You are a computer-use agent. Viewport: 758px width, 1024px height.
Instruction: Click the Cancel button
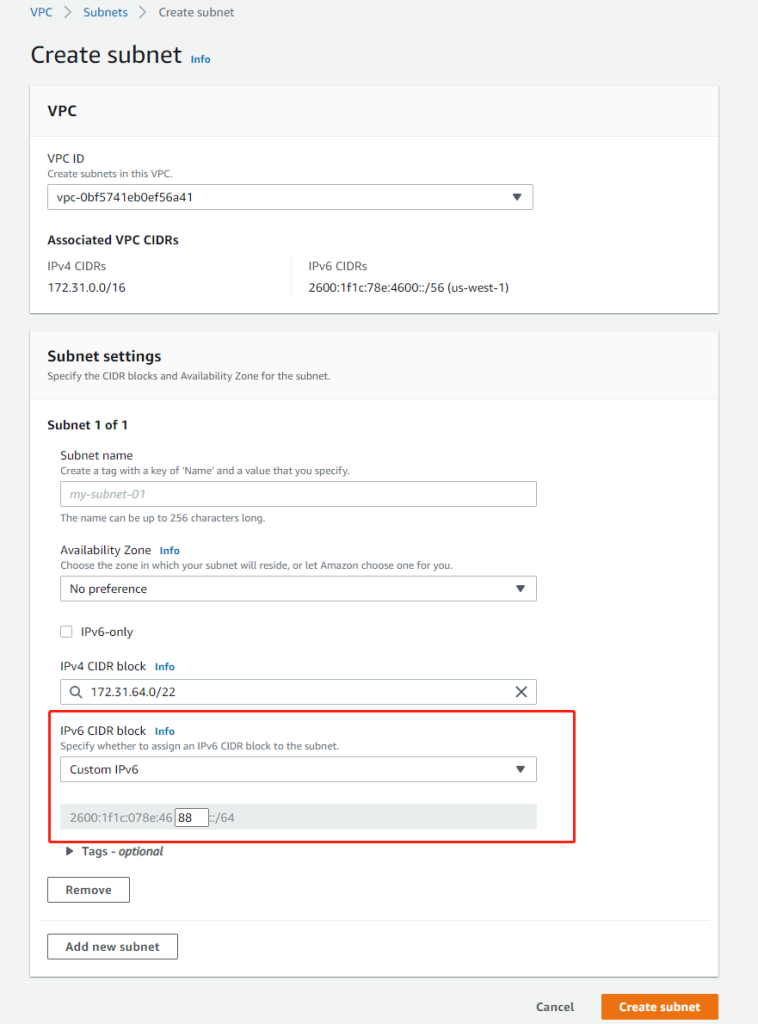pyautogui.click(x=555, y=1007)
